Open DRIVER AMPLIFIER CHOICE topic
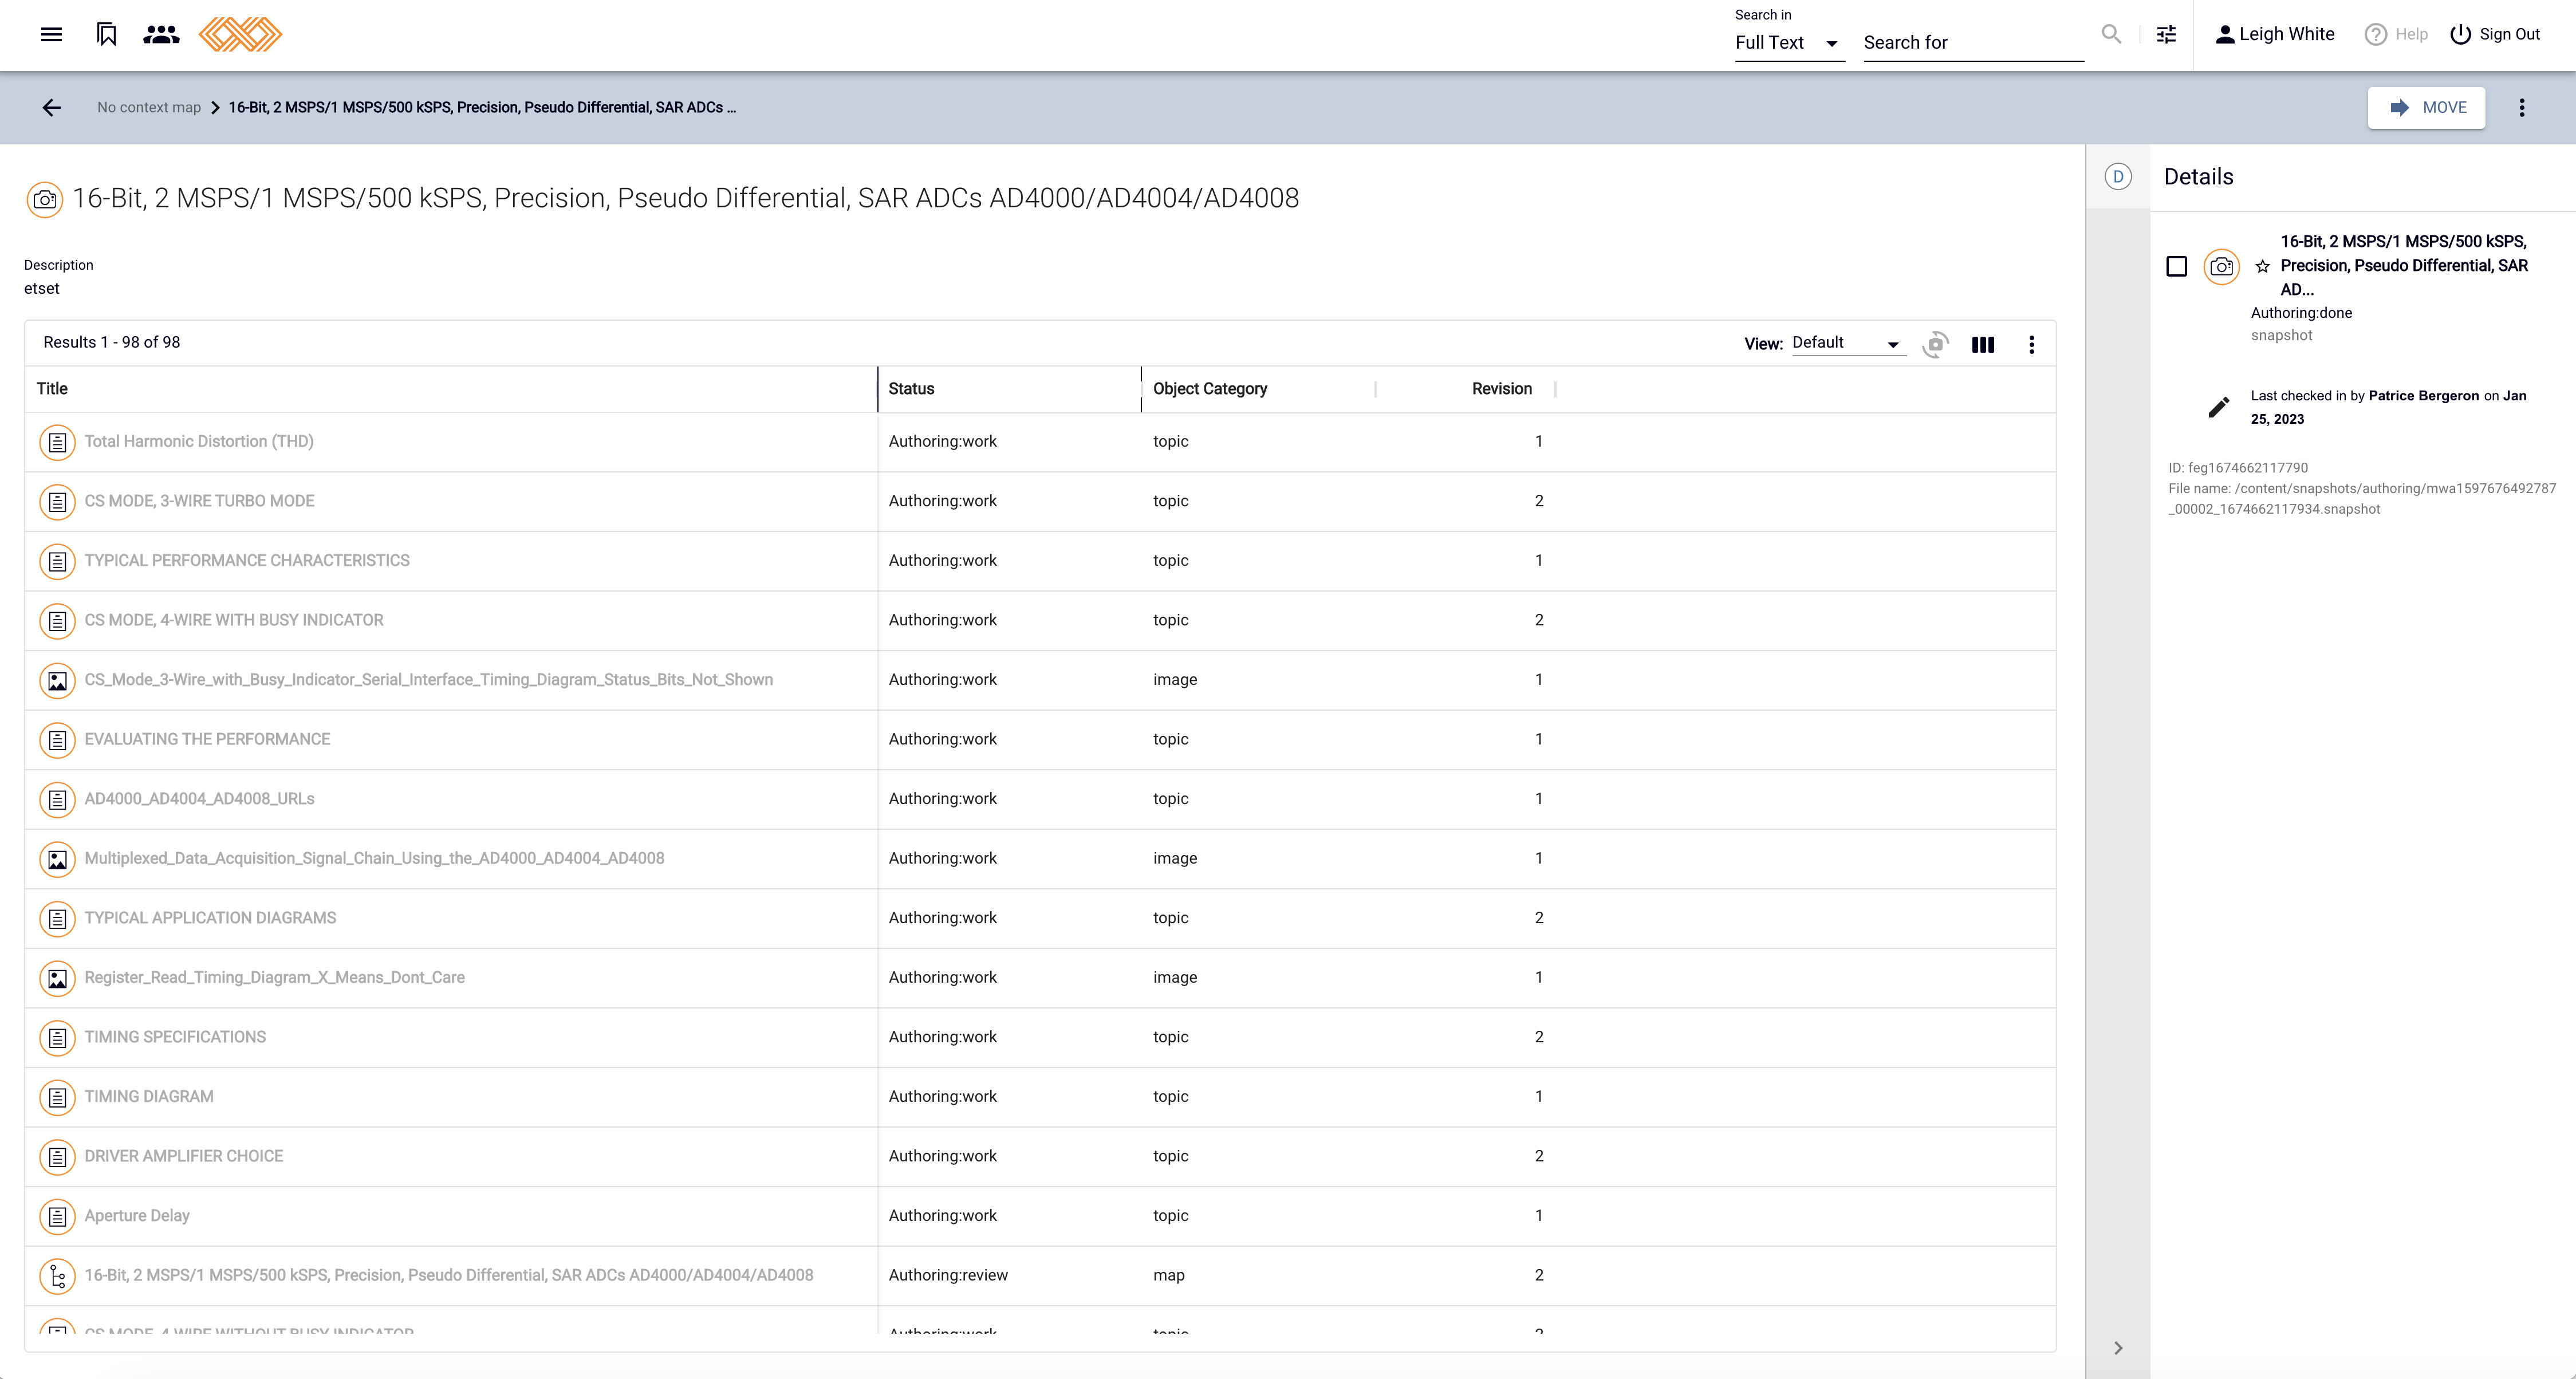Screen dimensions: 2576x1379 coord(184,1156)
